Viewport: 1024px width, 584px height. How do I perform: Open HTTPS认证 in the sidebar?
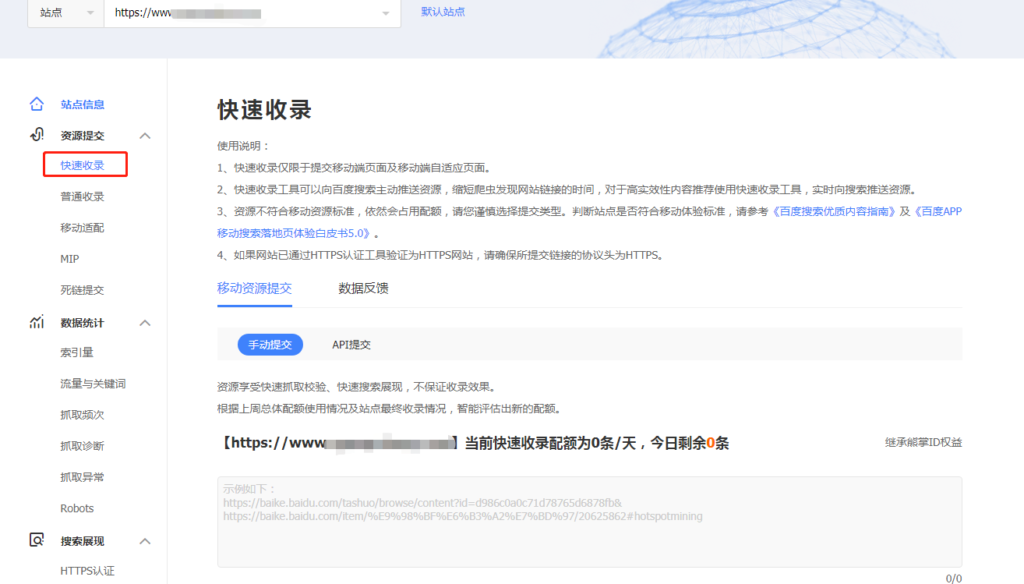click(x=88, y=571)
